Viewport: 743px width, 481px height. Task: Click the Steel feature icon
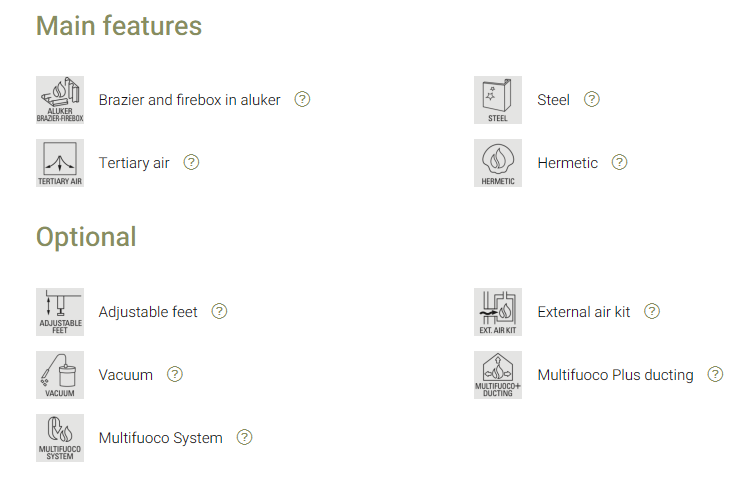[498, 100]
